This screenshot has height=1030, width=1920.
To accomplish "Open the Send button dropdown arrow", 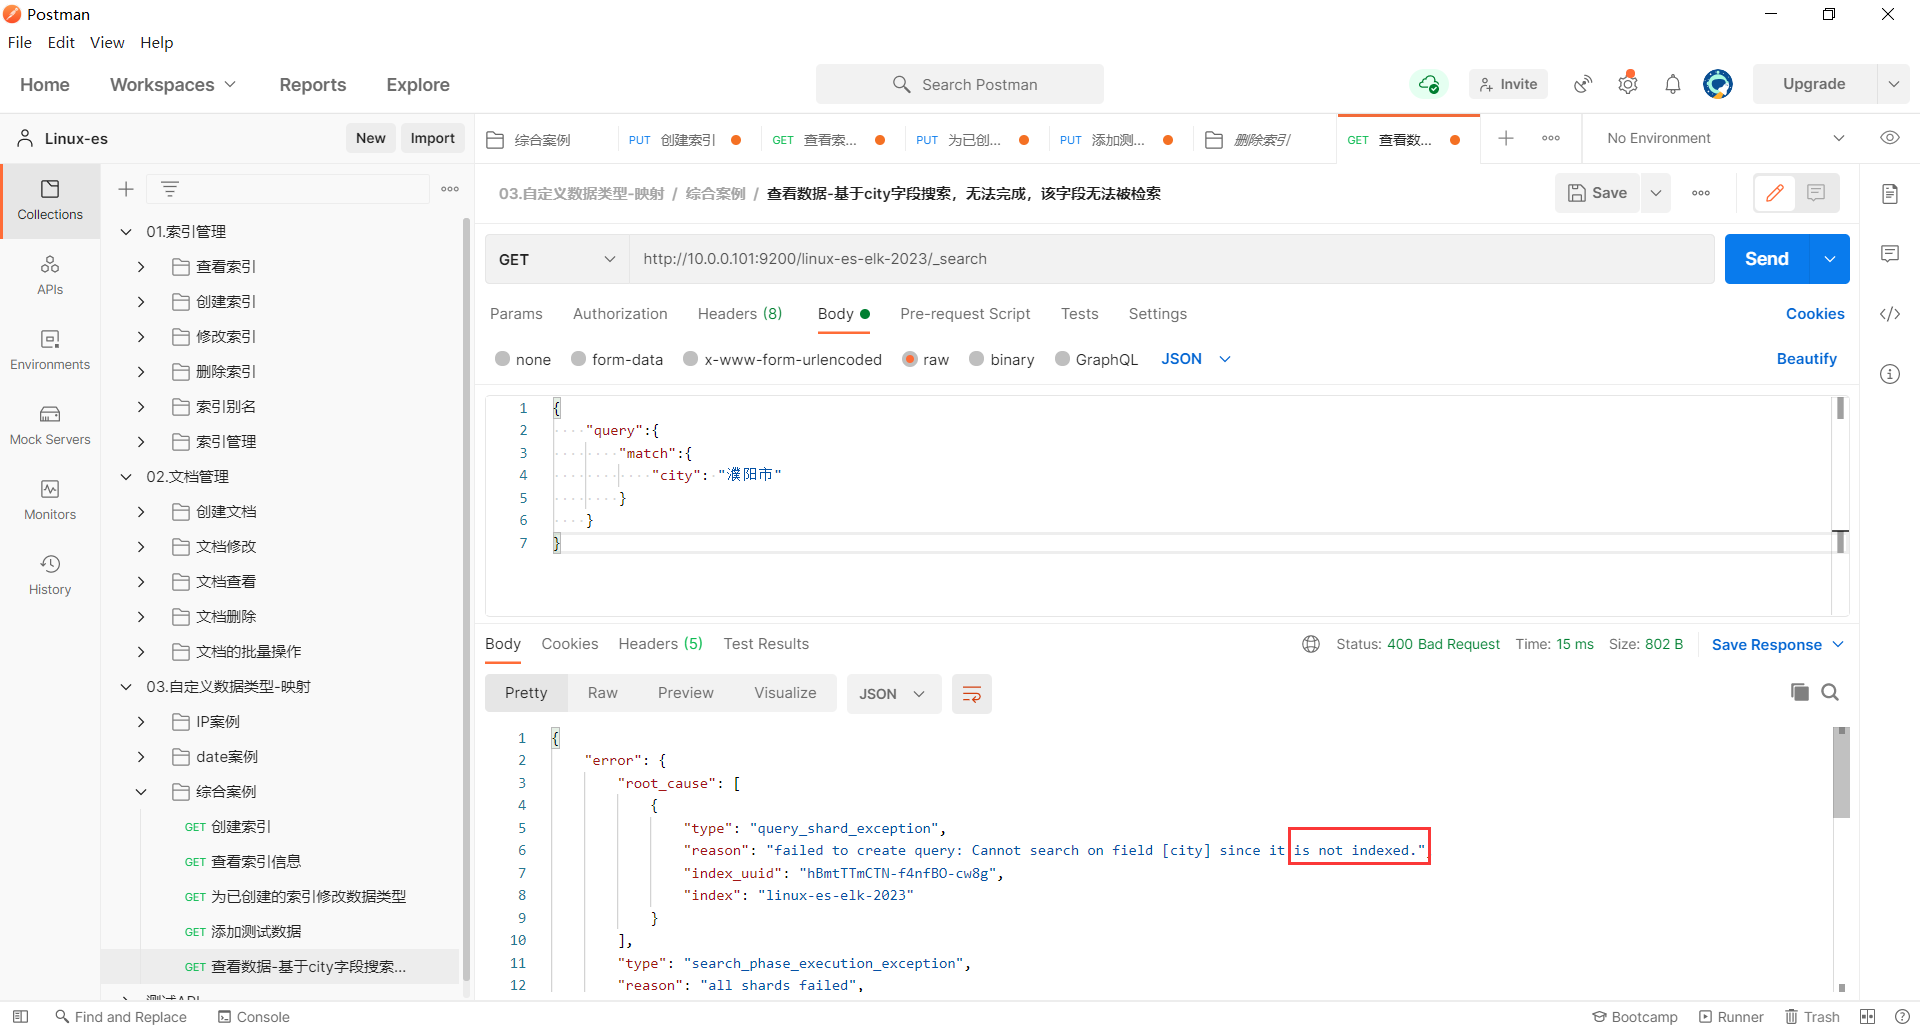I will (1830, 259).
